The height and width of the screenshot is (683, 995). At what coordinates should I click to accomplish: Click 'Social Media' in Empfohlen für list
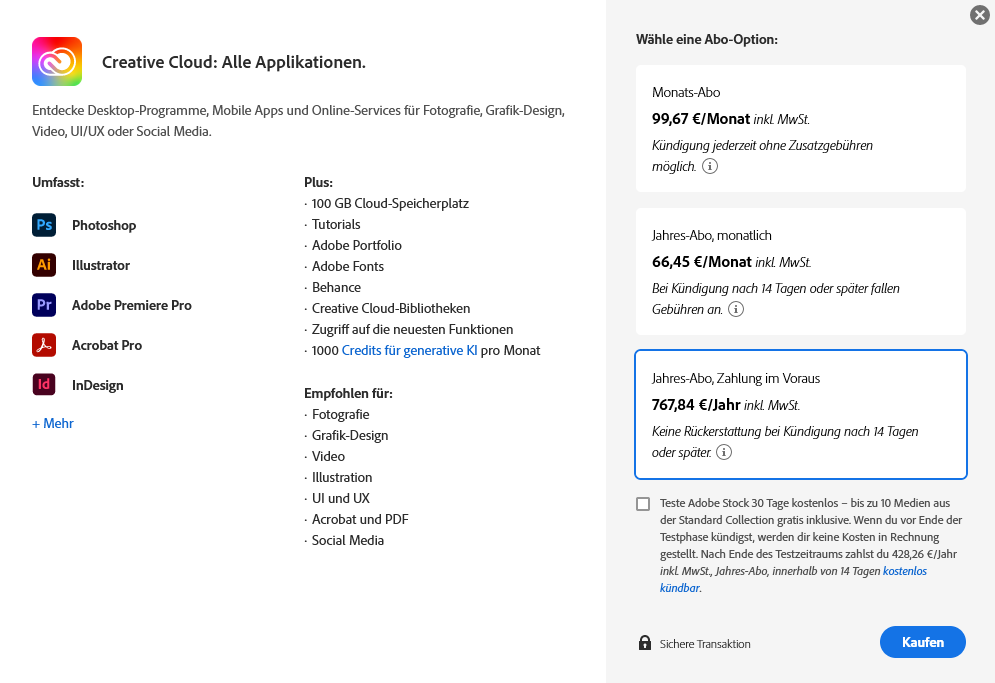coord(348,540)
